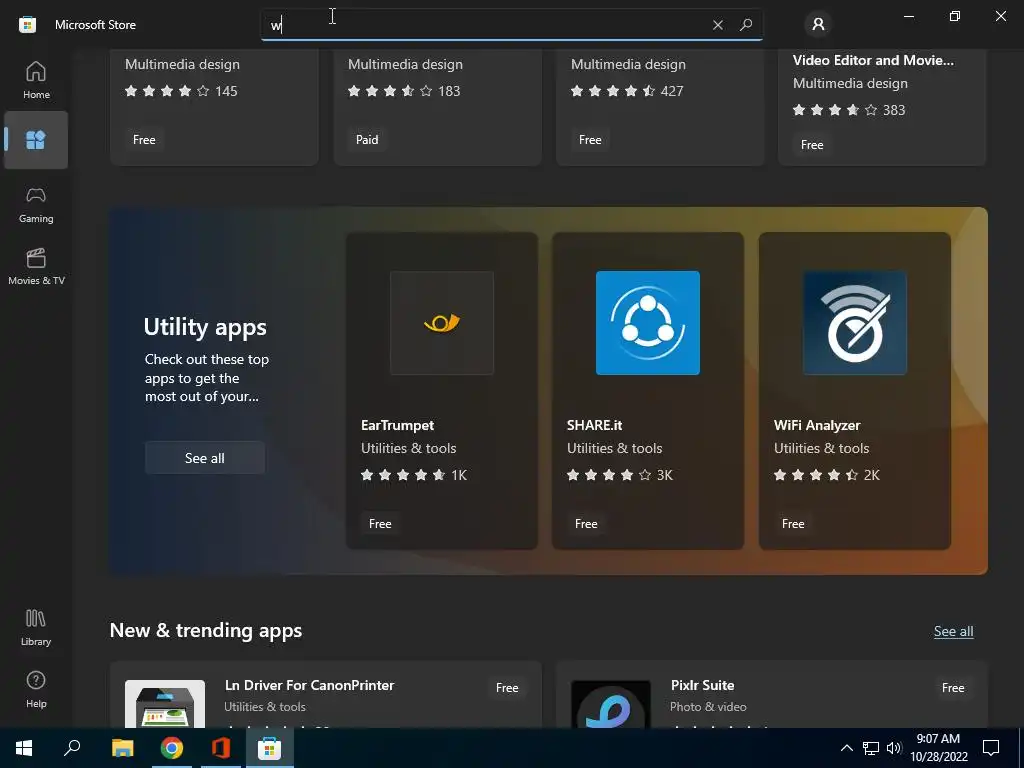Open the Home section in sidebar
The image size is (1024, 768).
coord(36,80)
